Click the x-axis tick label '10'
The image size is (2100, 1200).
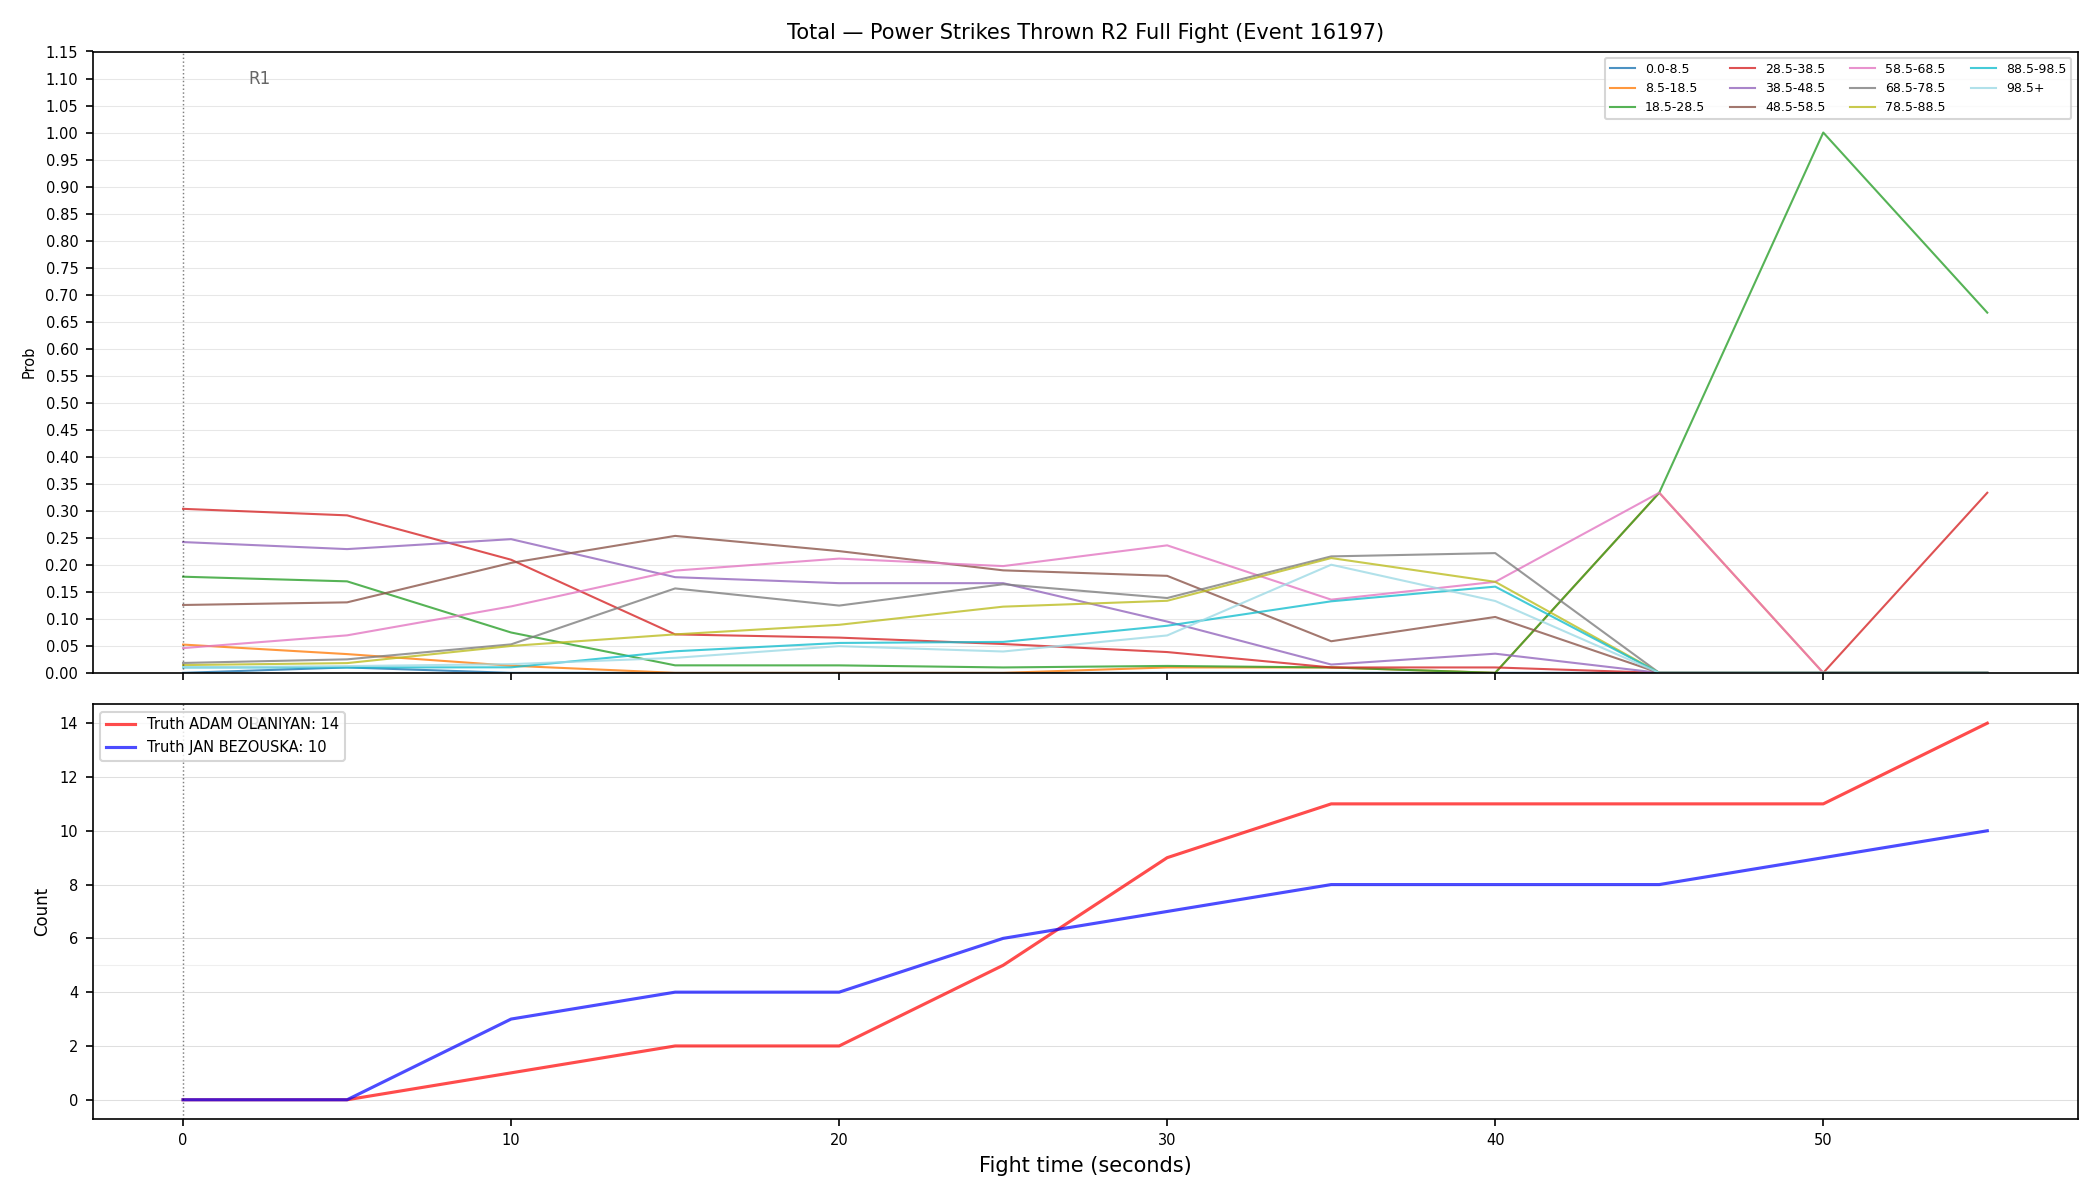[510, 1140]
